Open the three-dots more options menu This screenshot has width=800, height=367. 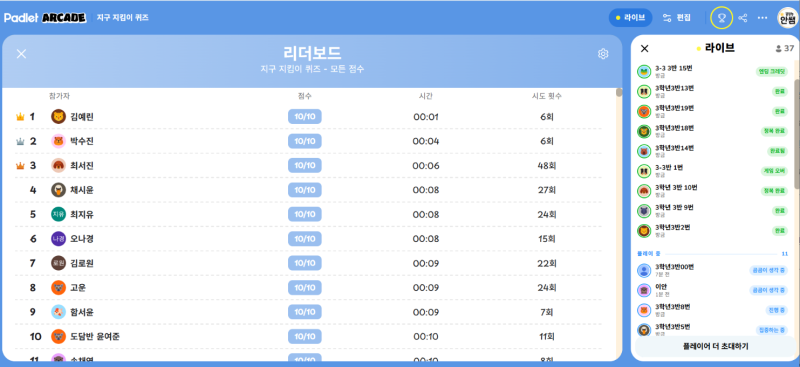[762, 18]
